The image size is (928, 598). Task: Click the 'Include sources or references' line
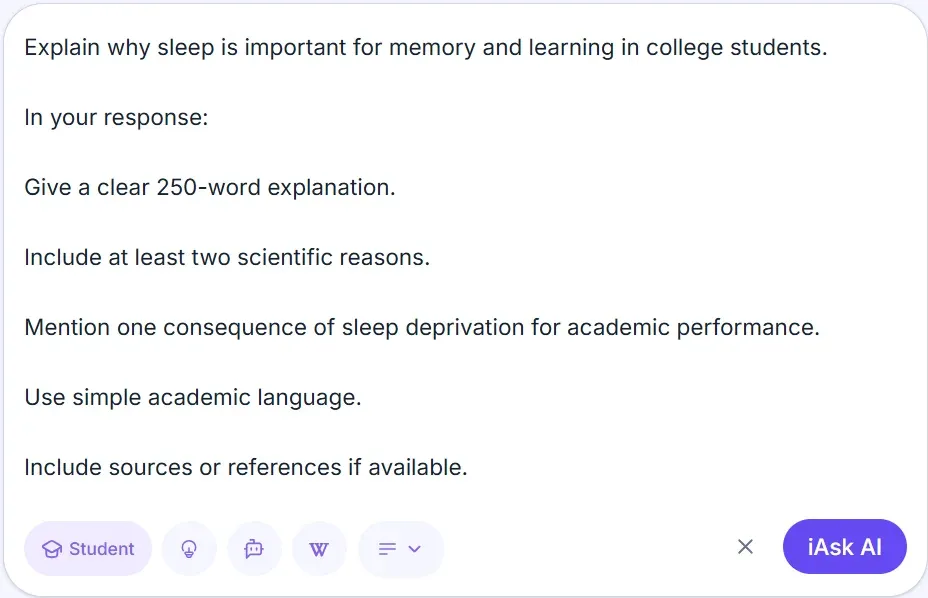[x=245, y=467]
